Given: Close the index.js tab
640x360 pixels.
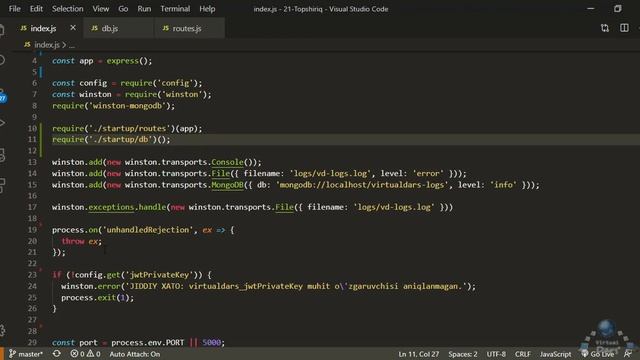Looking at the screenshot, I should coord(73,28).
